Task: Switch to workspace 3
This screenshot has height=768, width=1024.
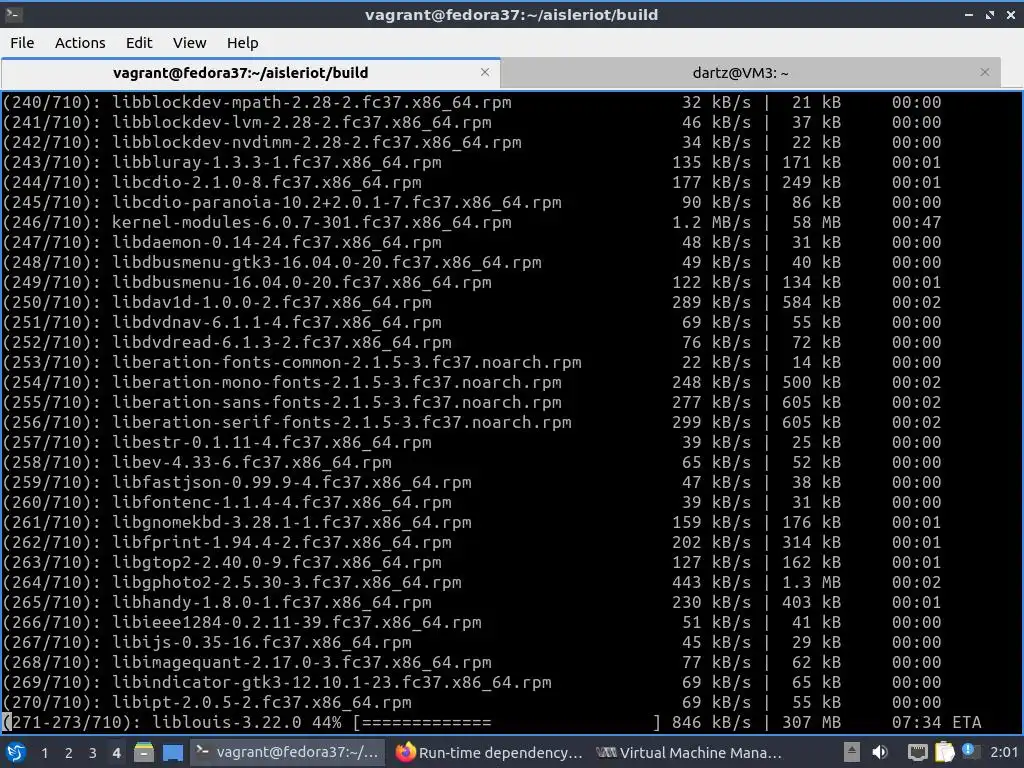Action: click(x=92, y=753)
